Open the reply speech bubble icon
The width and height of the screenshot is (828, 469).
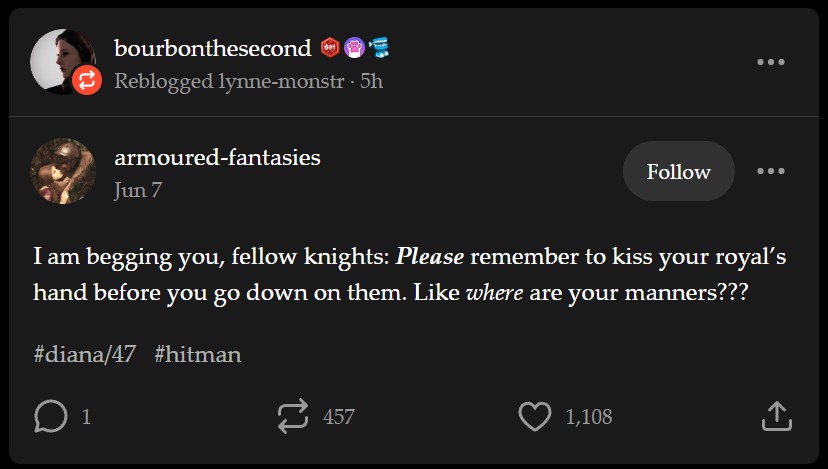(50, 416)
